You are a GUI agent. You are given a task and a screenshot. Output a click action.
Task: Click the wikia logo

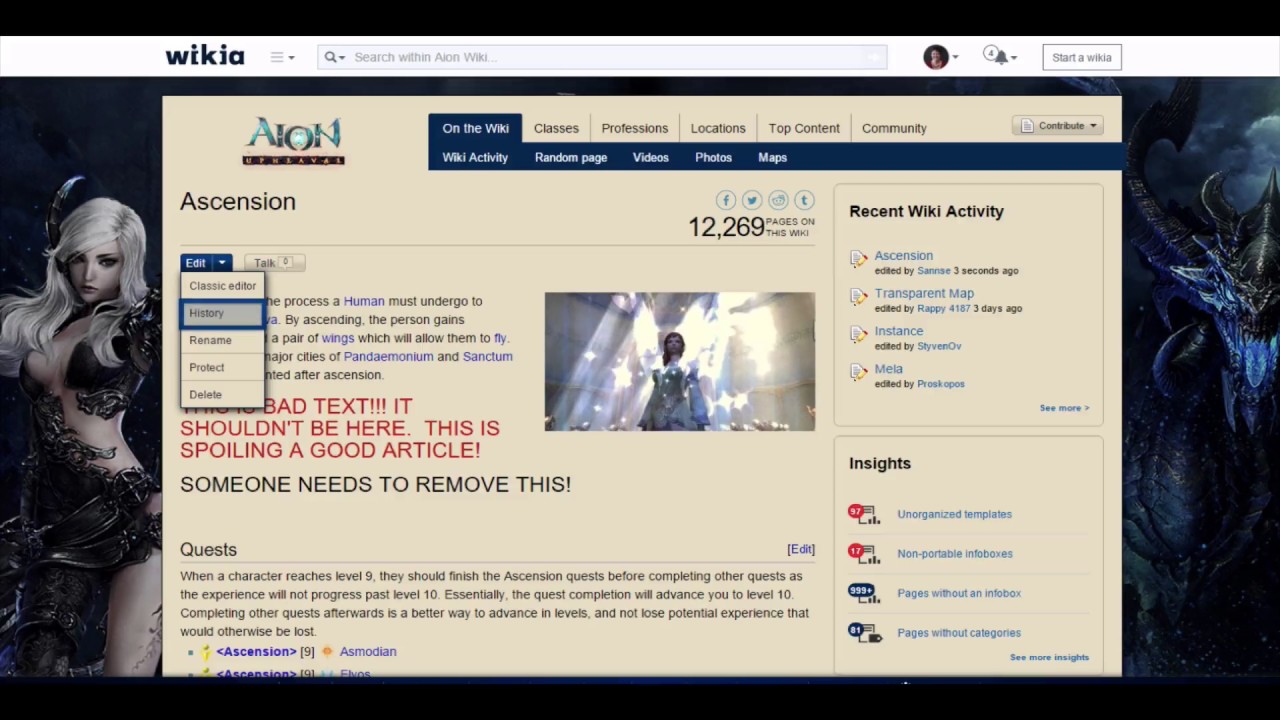(205, 56)
